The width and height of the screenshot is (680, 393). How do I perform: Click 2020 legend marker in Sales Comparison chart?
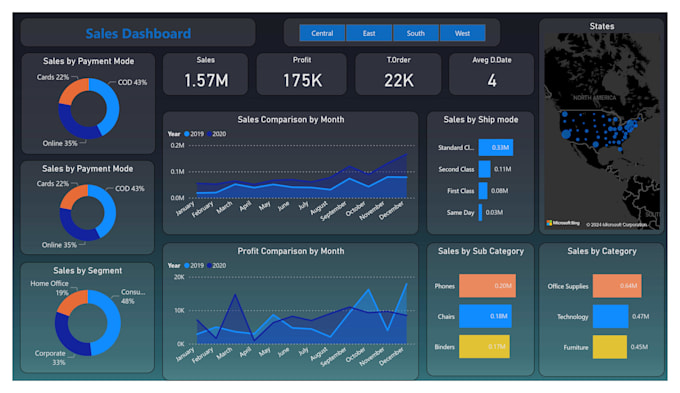click(x=209, y=134)
